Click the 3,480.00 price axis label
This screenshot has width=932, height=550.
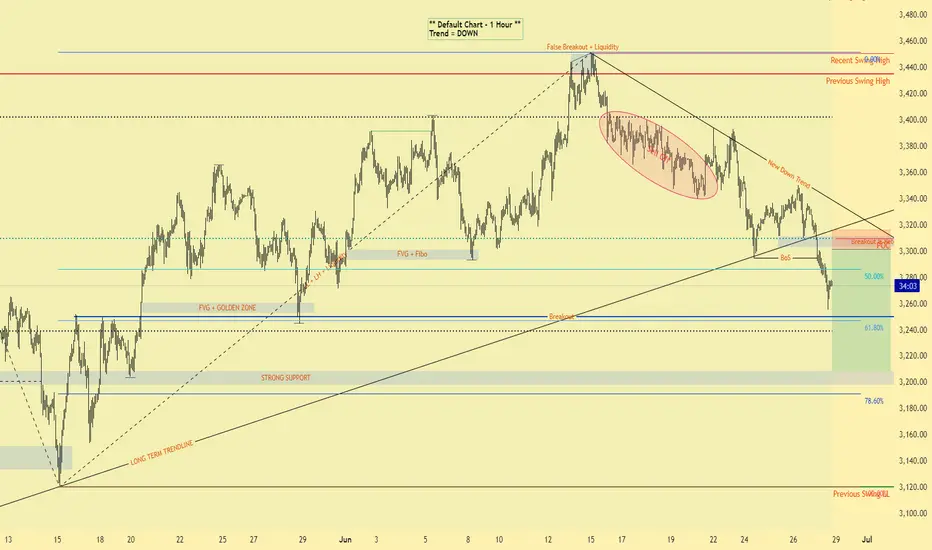click(x=913, y=14)
